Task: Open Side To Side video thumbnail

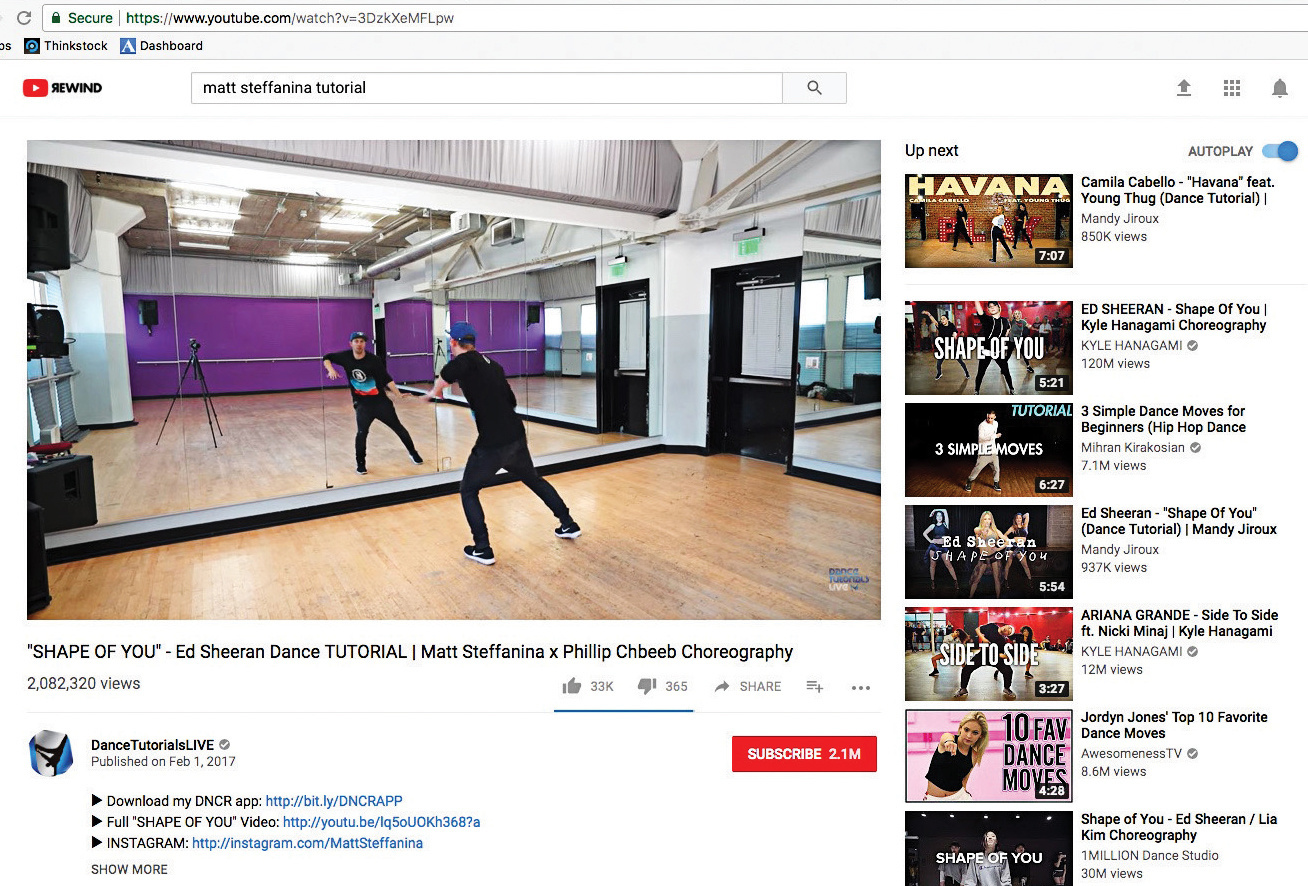Action: (988, 654)
